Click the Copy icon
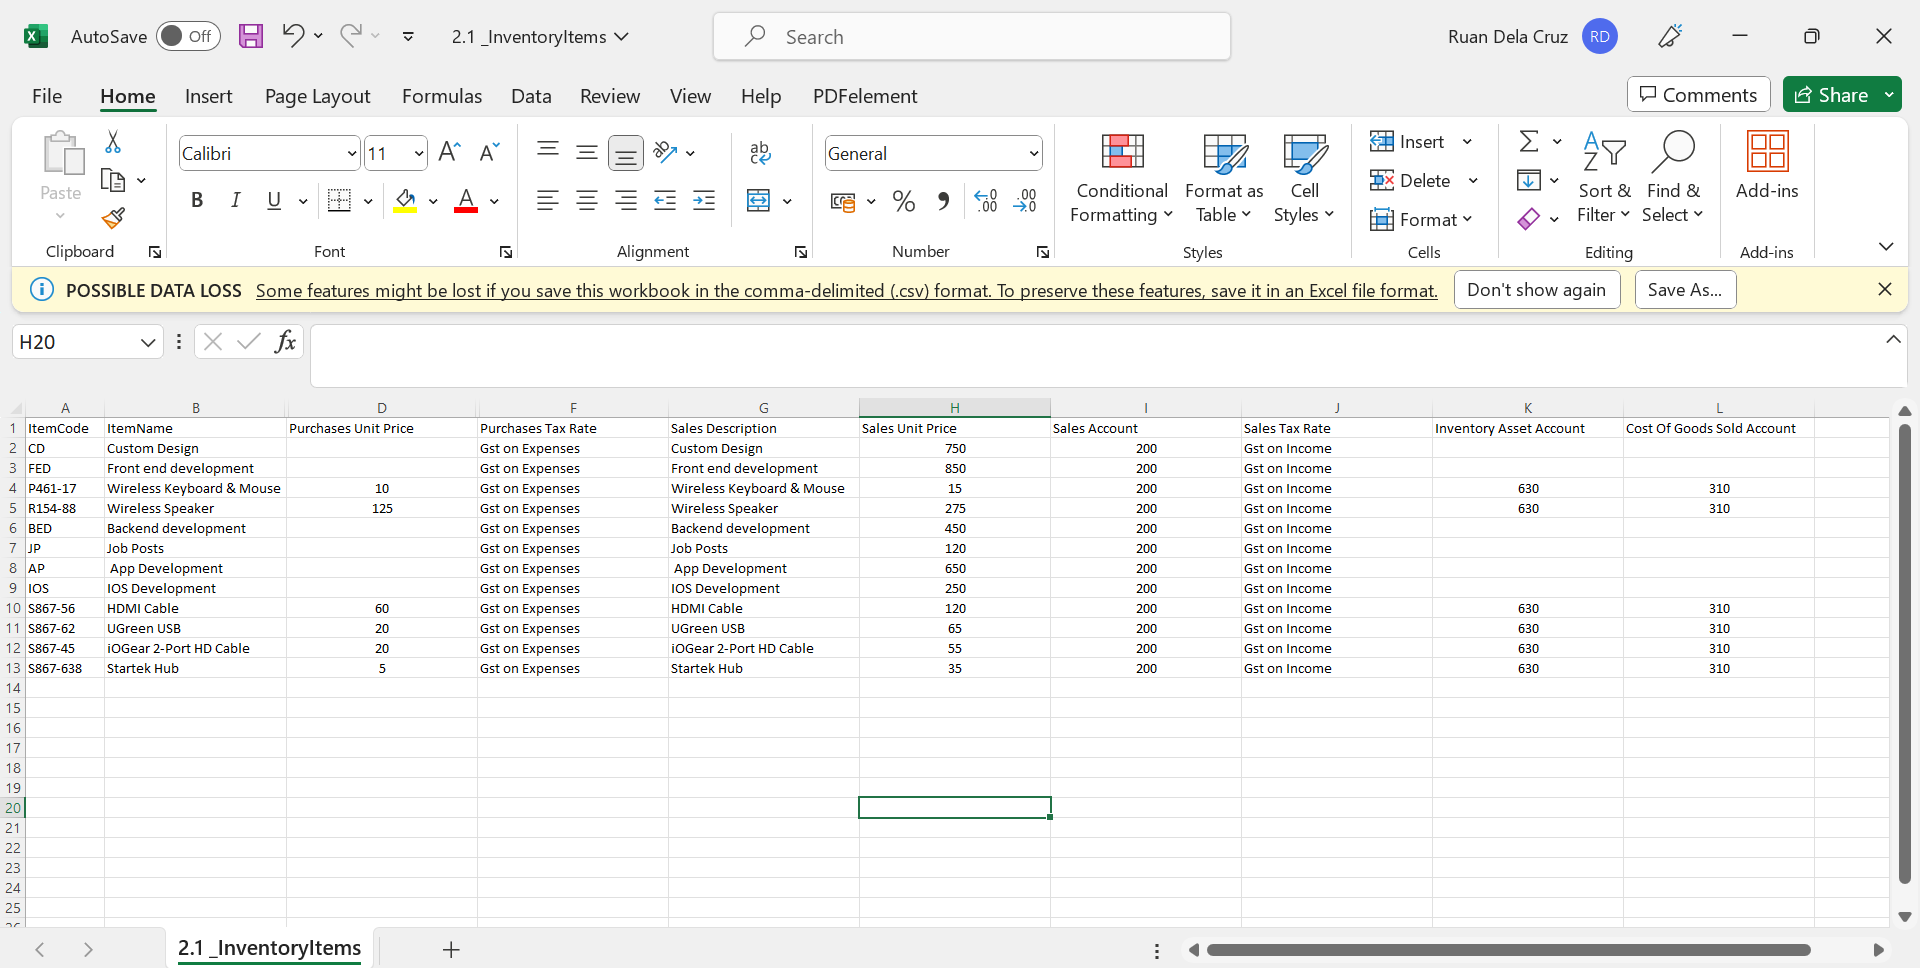The width and height of the screenshot is (1920, 968). [x=113, y=180]
